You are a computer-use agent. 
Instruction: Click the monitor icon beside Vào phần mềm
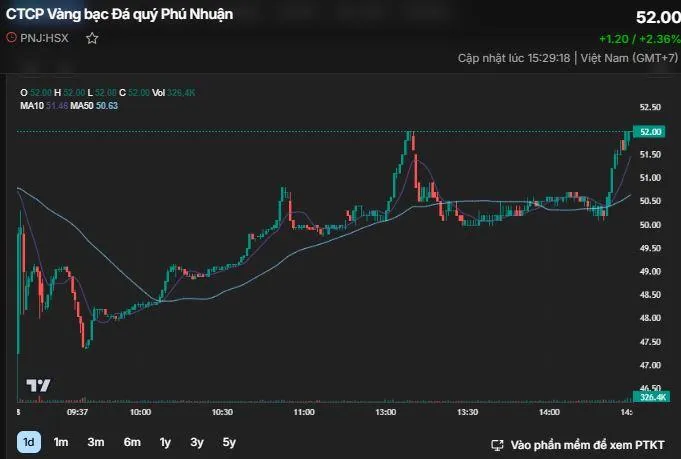(x=497, y=445)
